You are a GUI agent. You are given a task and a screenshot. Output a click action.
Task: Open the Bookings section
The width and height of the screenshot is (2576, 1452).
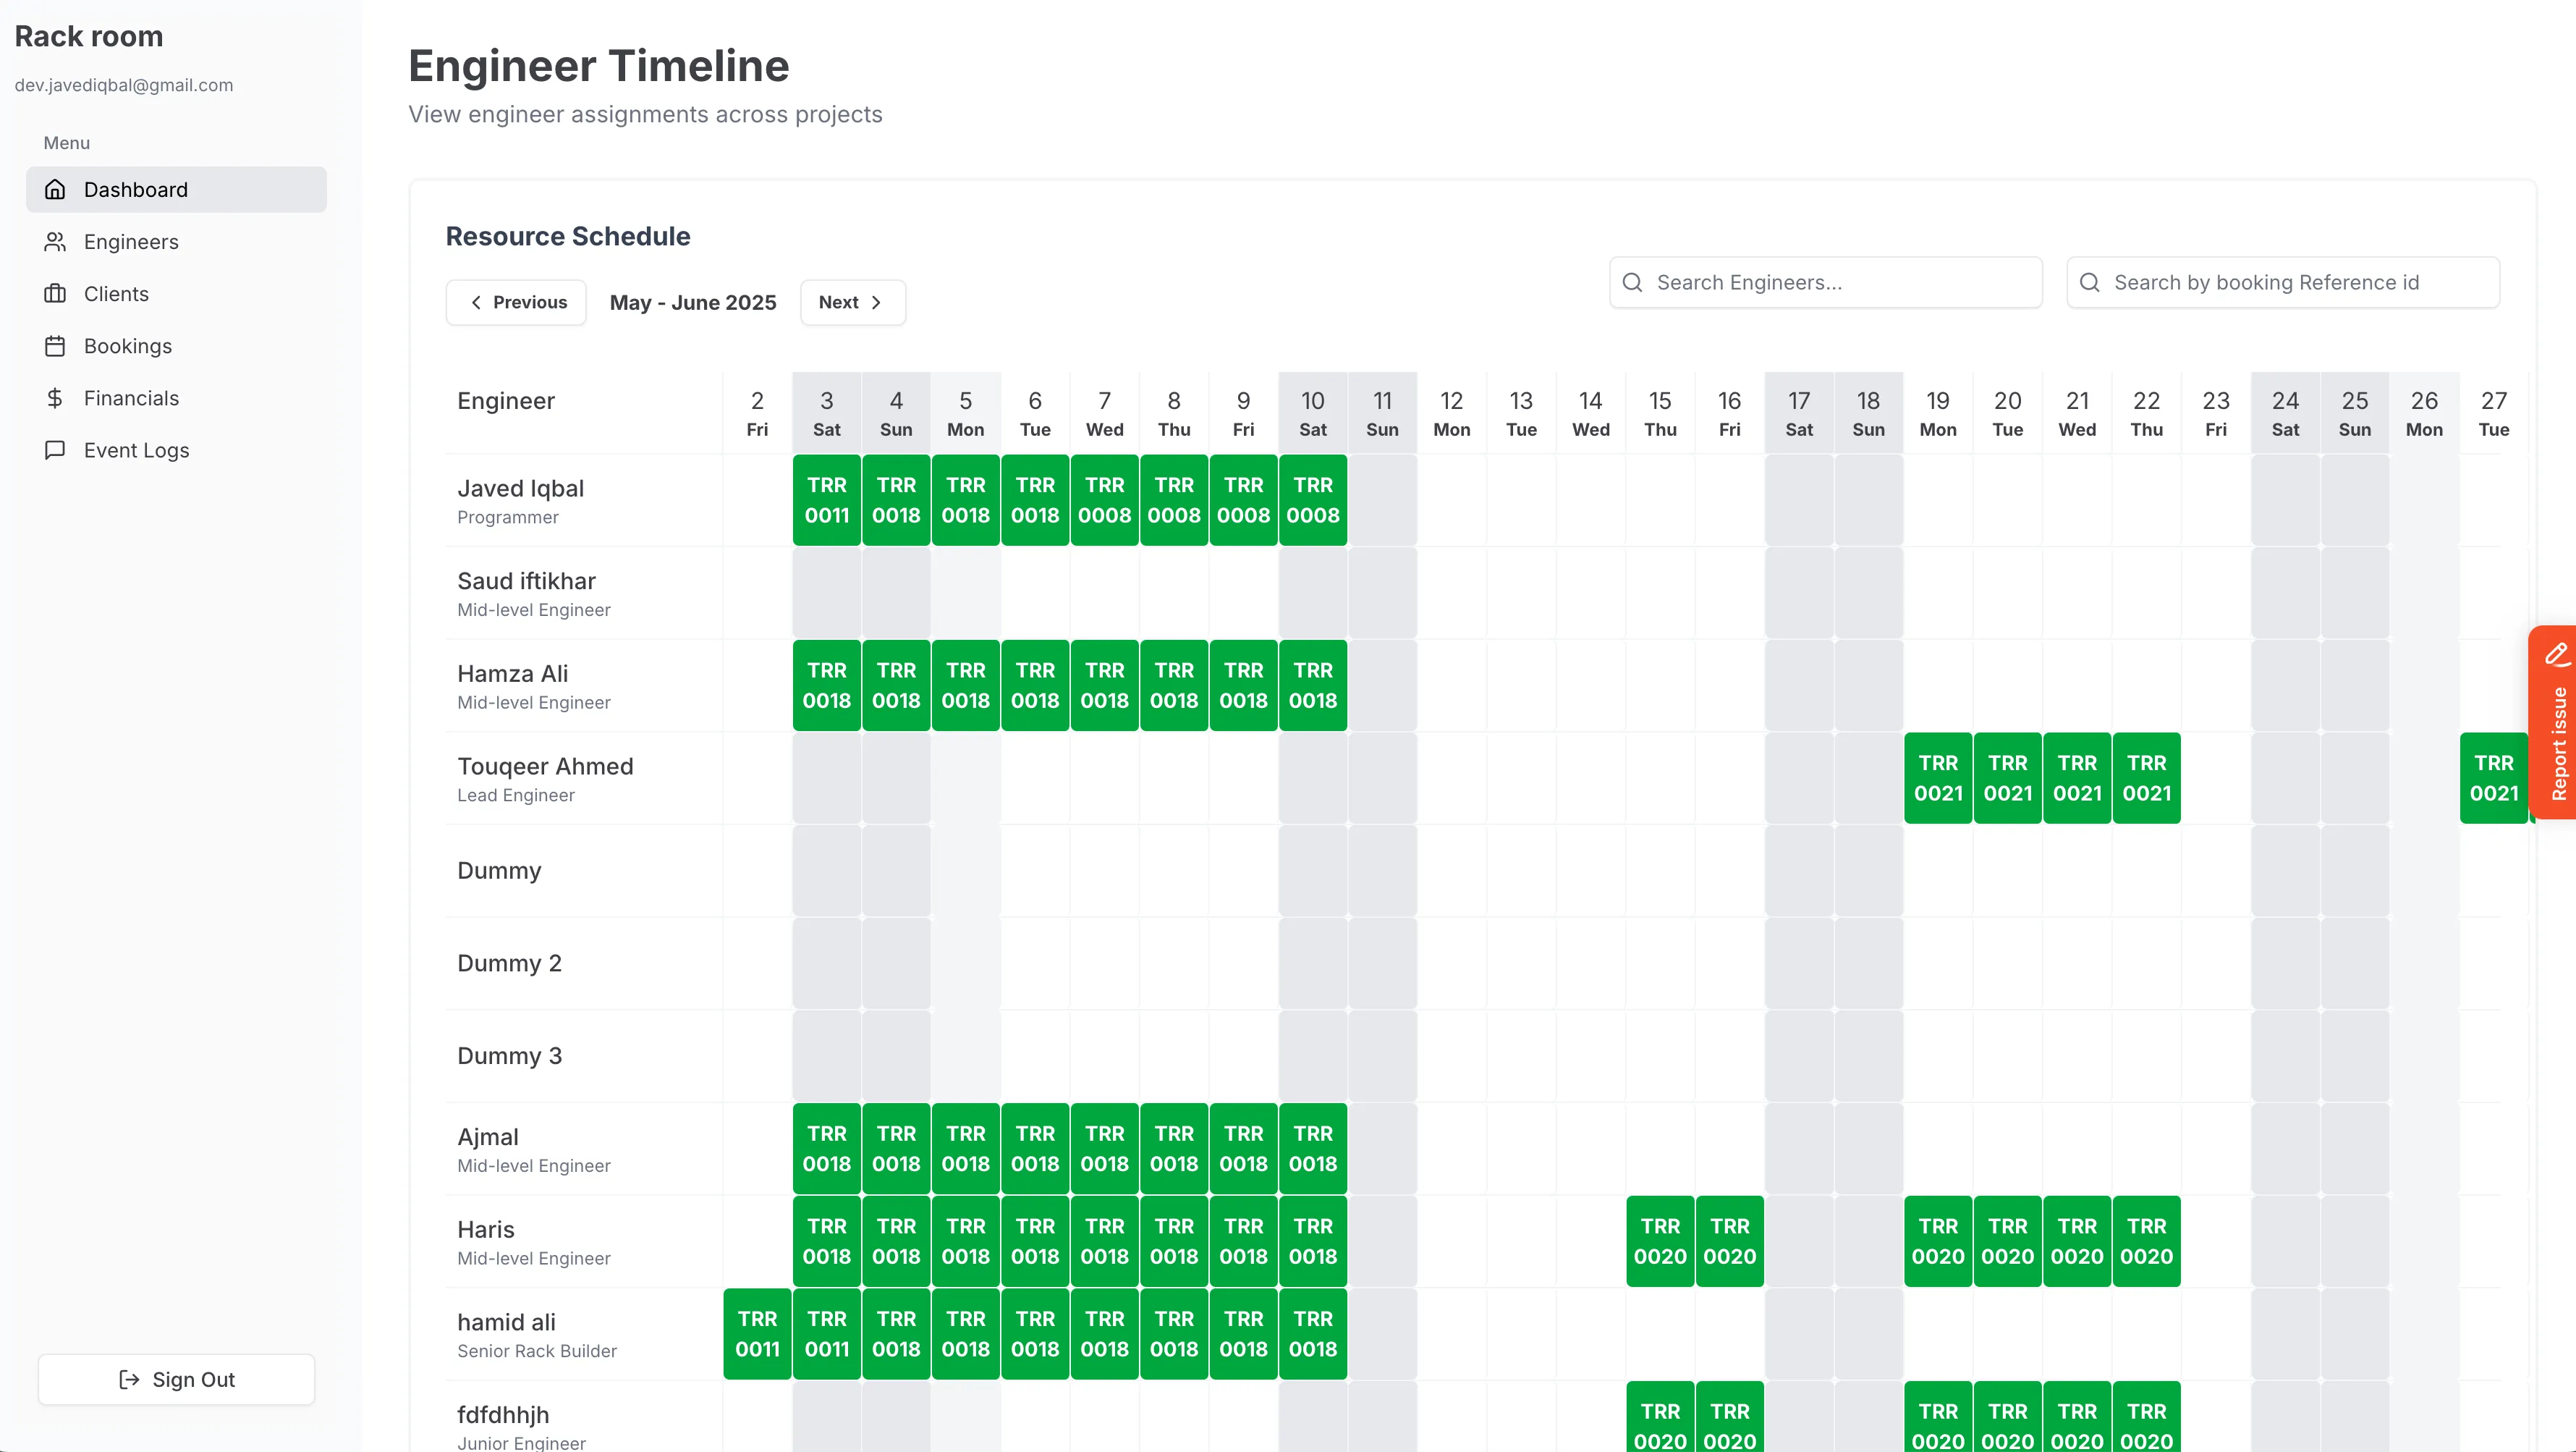pyautogui.click(x=176, y=346)
